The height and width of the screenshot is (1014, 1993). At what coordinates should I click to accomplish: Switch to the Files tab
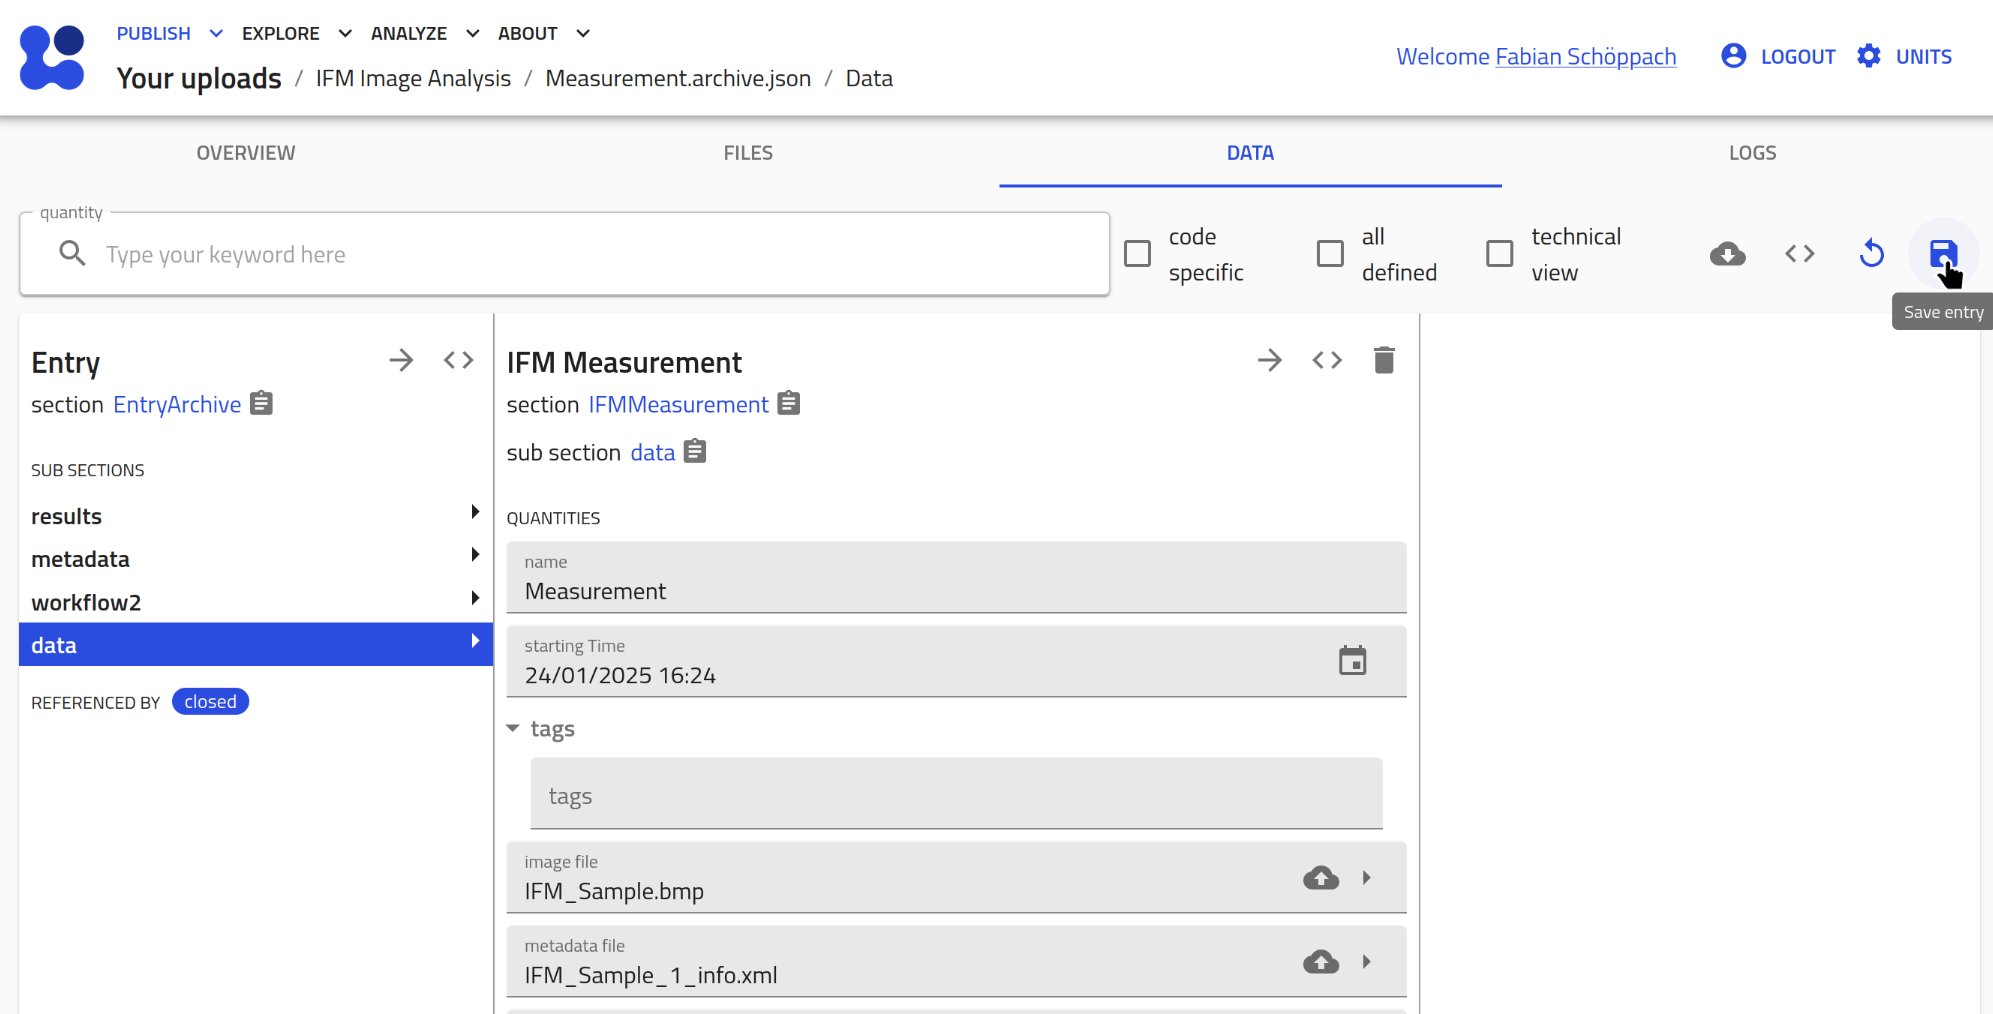point(748,153)
